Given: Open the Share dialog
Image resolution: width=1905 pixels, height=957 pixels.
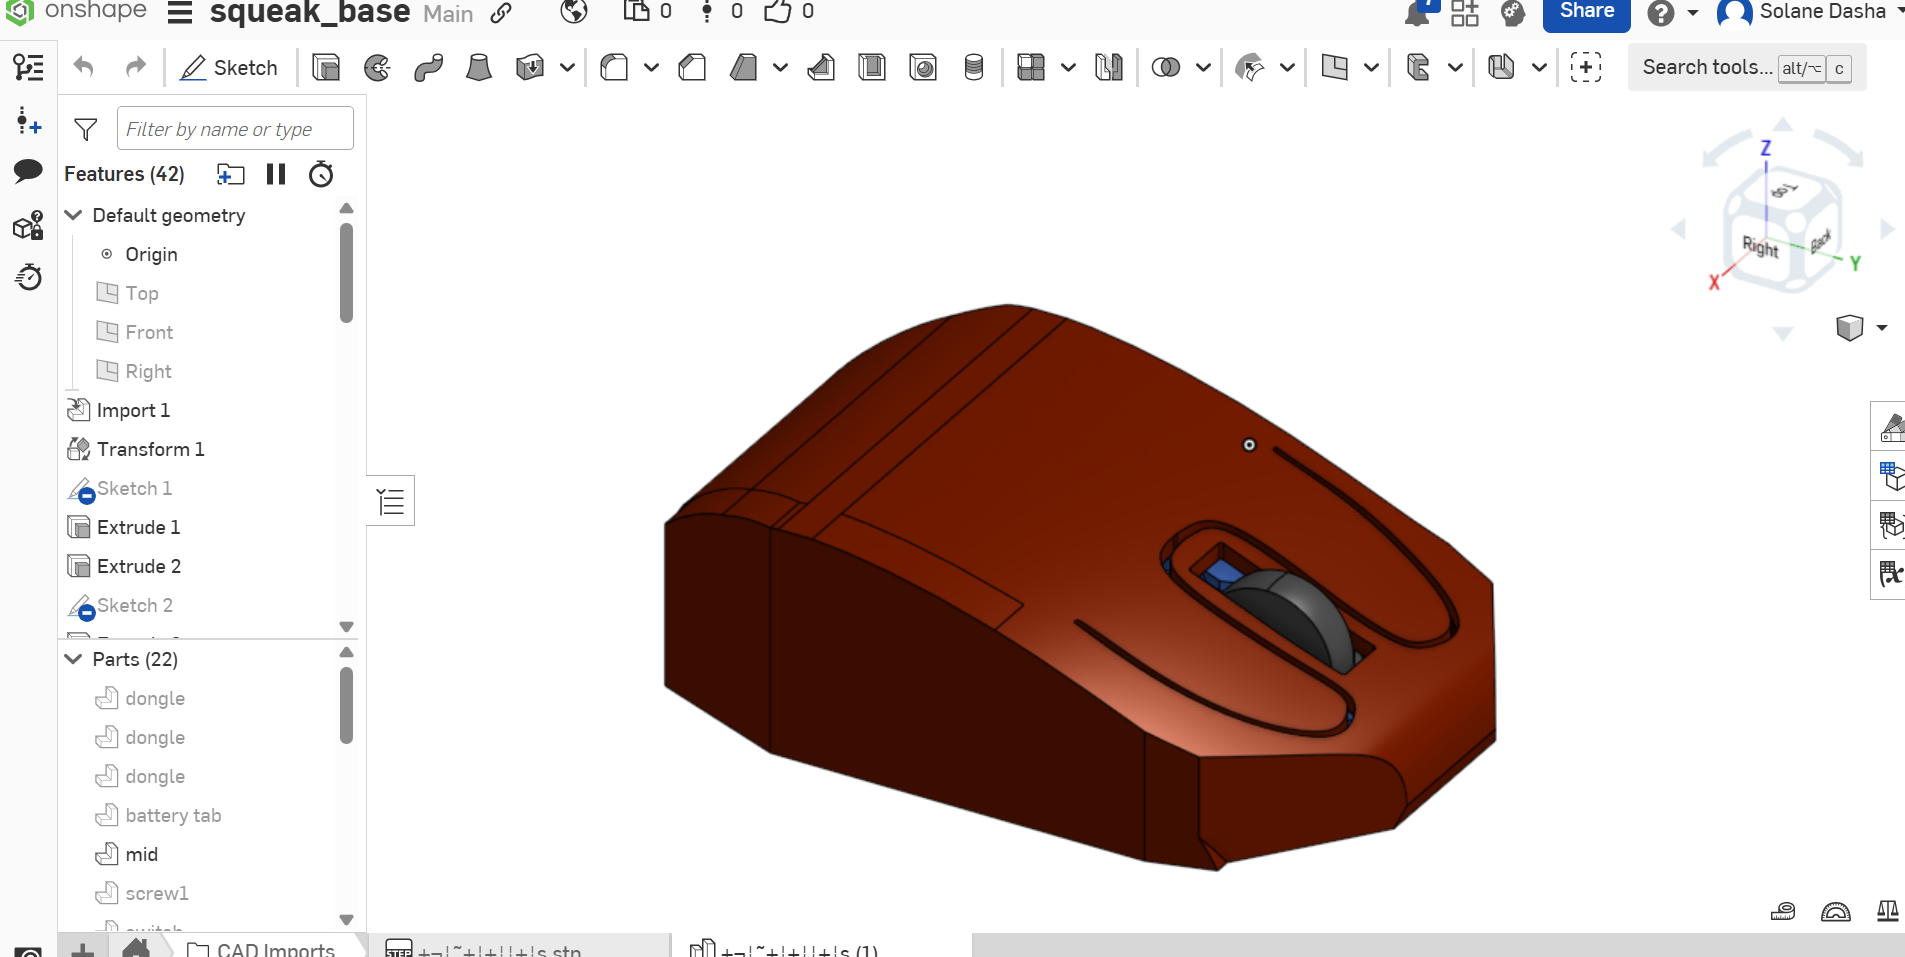Looking at the screenshot, I should coord(1586,12).
